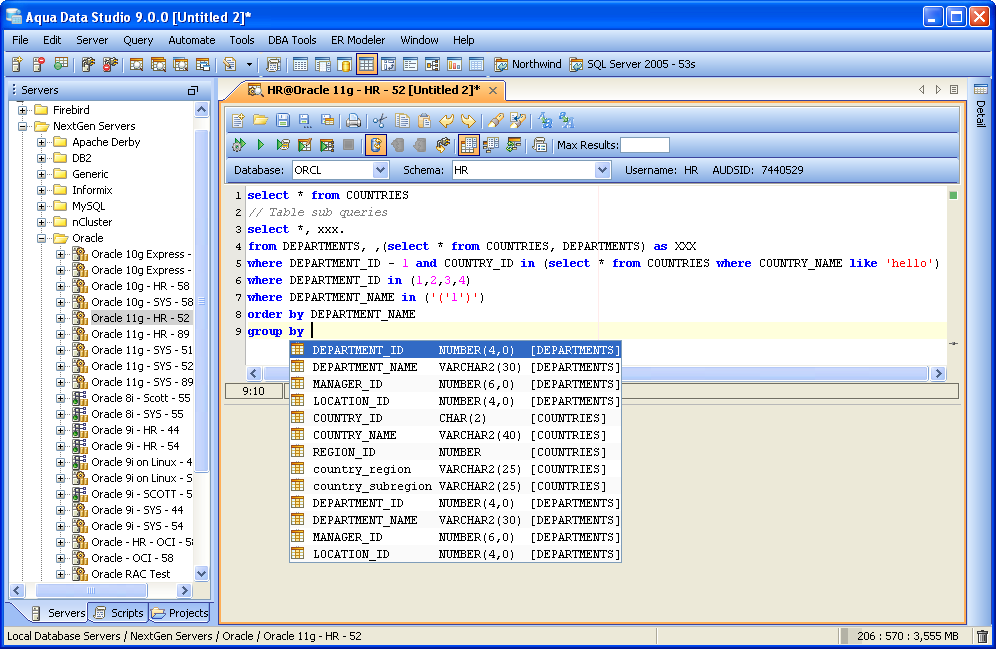Click the trash can icon in status bar
Image resolution: width=996 pixels, height=649 pixels.
pyautogui.click(x=982, y=636)
